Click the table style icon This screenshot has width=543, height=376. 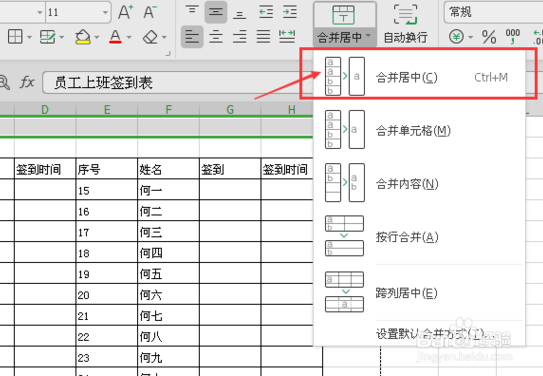click(x=47, y=37)
